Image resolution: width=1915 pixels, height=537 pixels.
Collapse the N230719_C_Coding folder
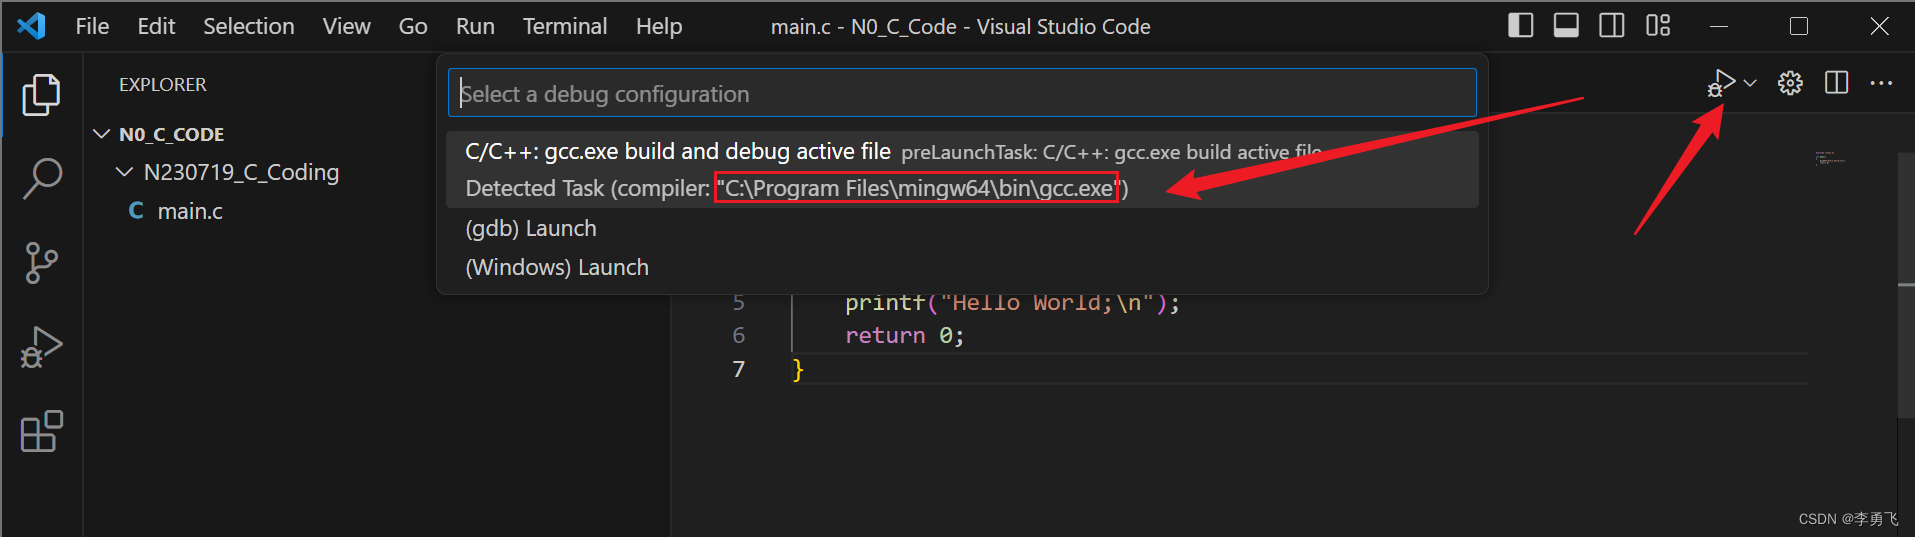pyautogui.click(x=124, y=172)
